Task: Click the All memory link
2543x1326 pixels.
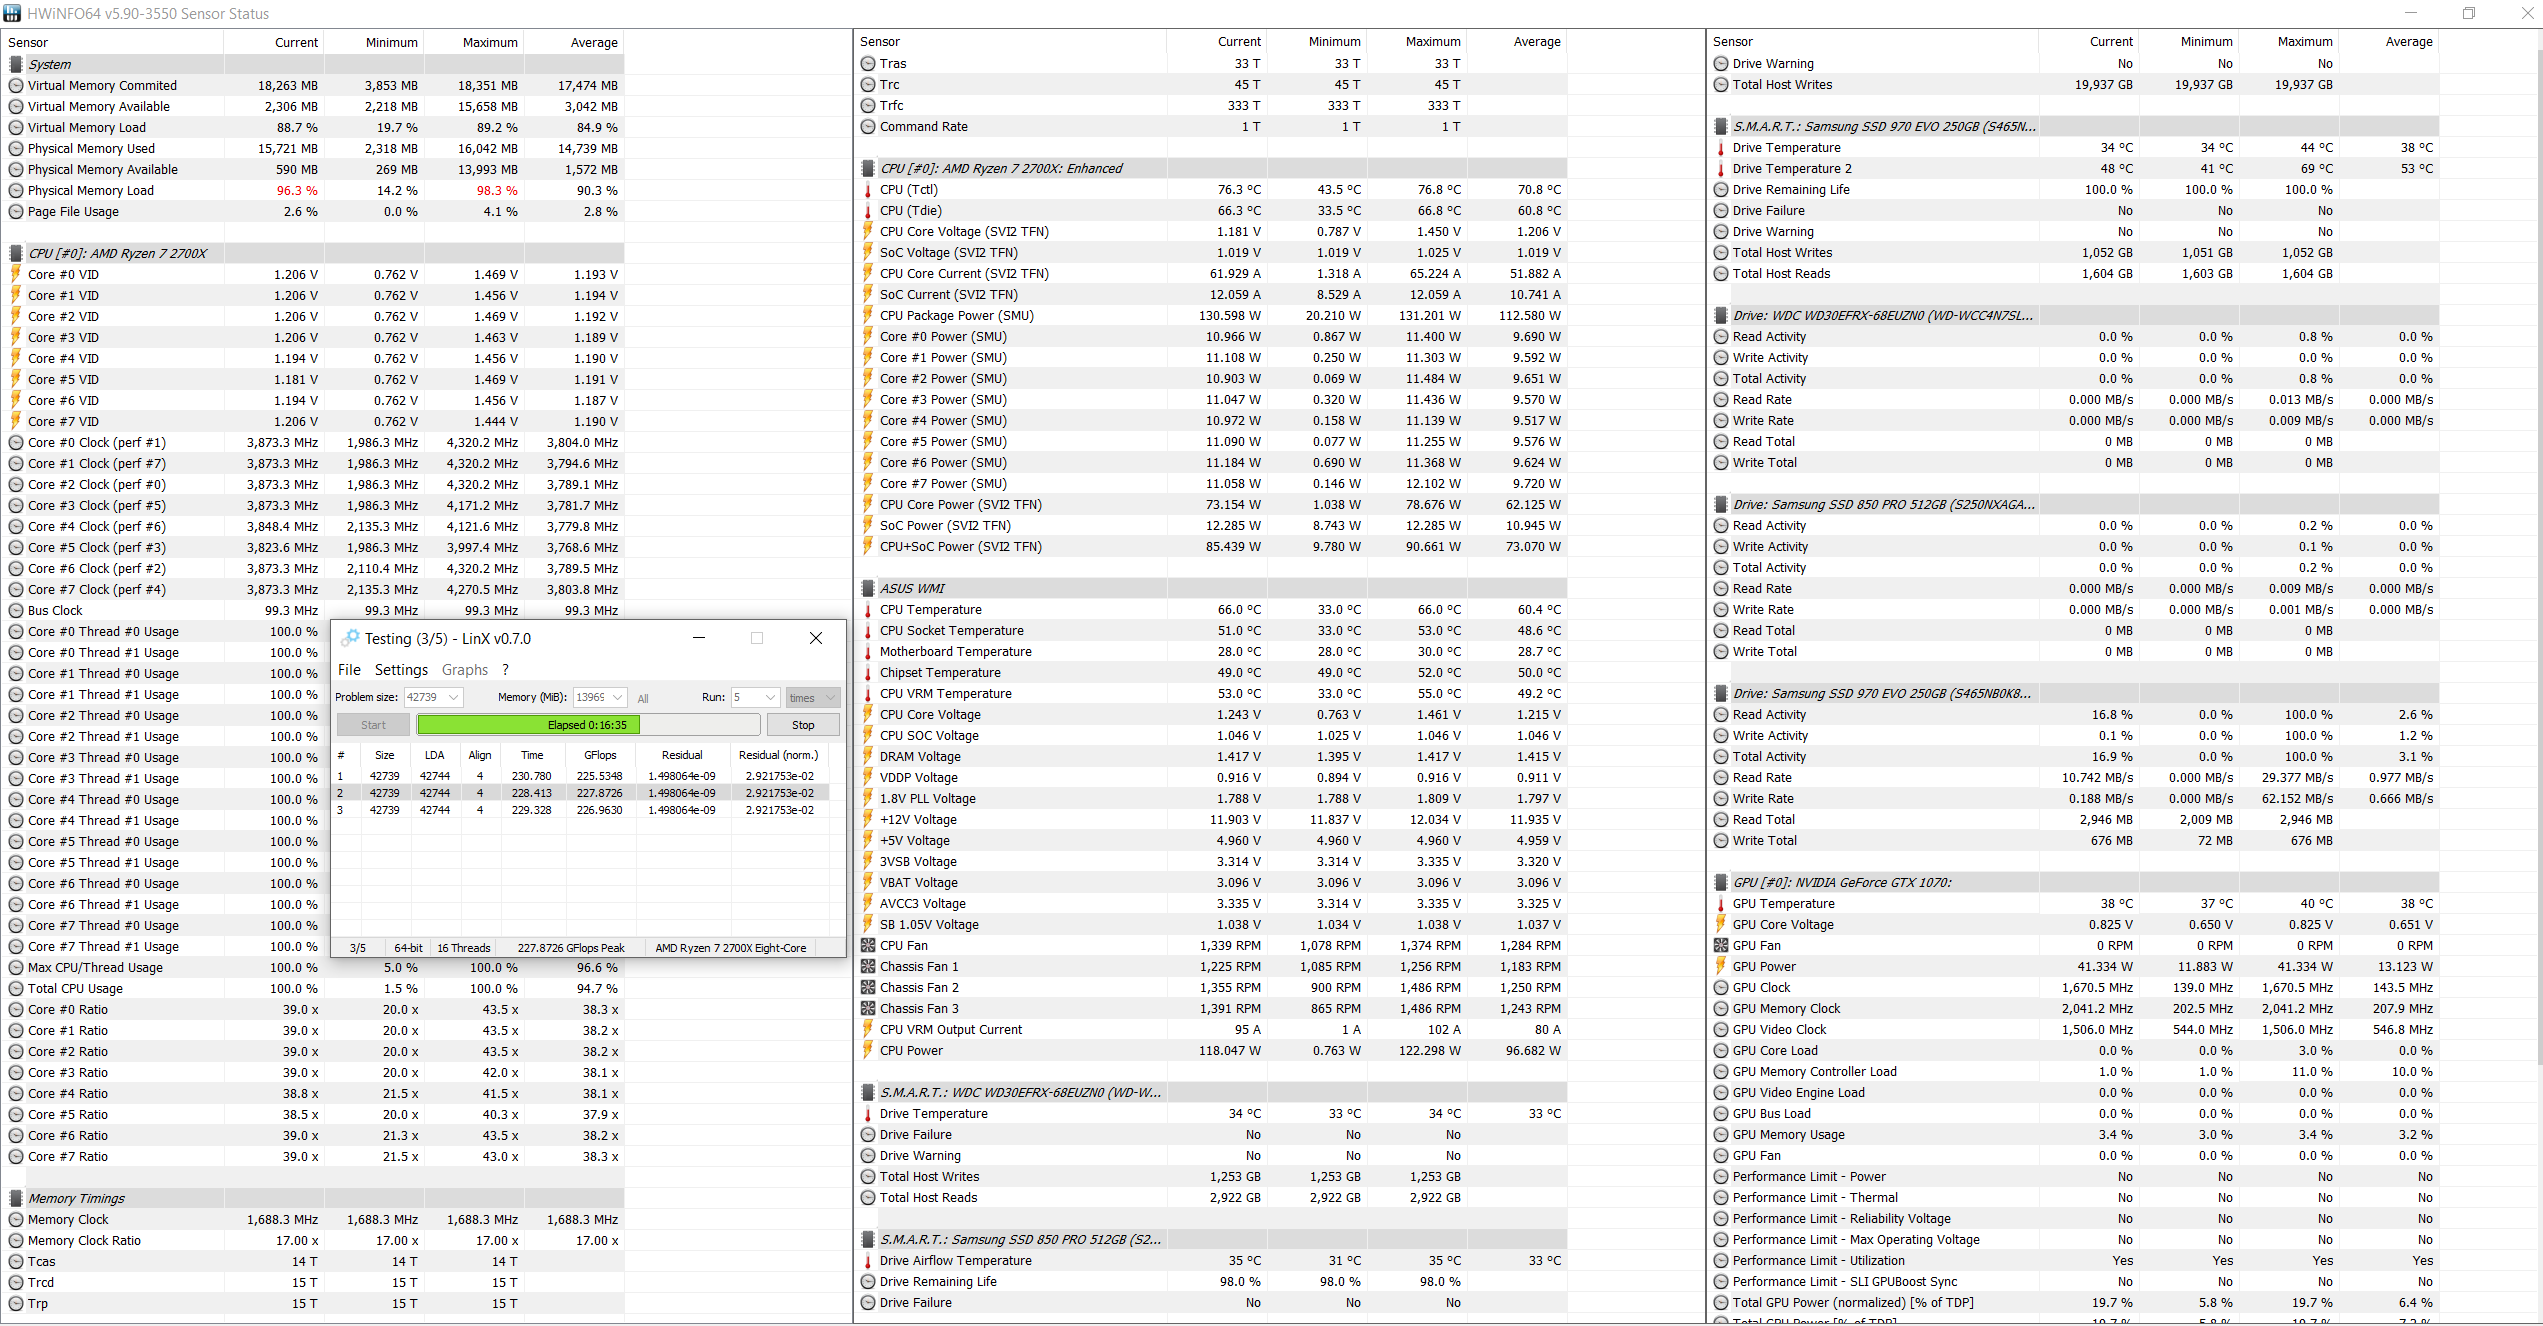Action: [643, 699]
